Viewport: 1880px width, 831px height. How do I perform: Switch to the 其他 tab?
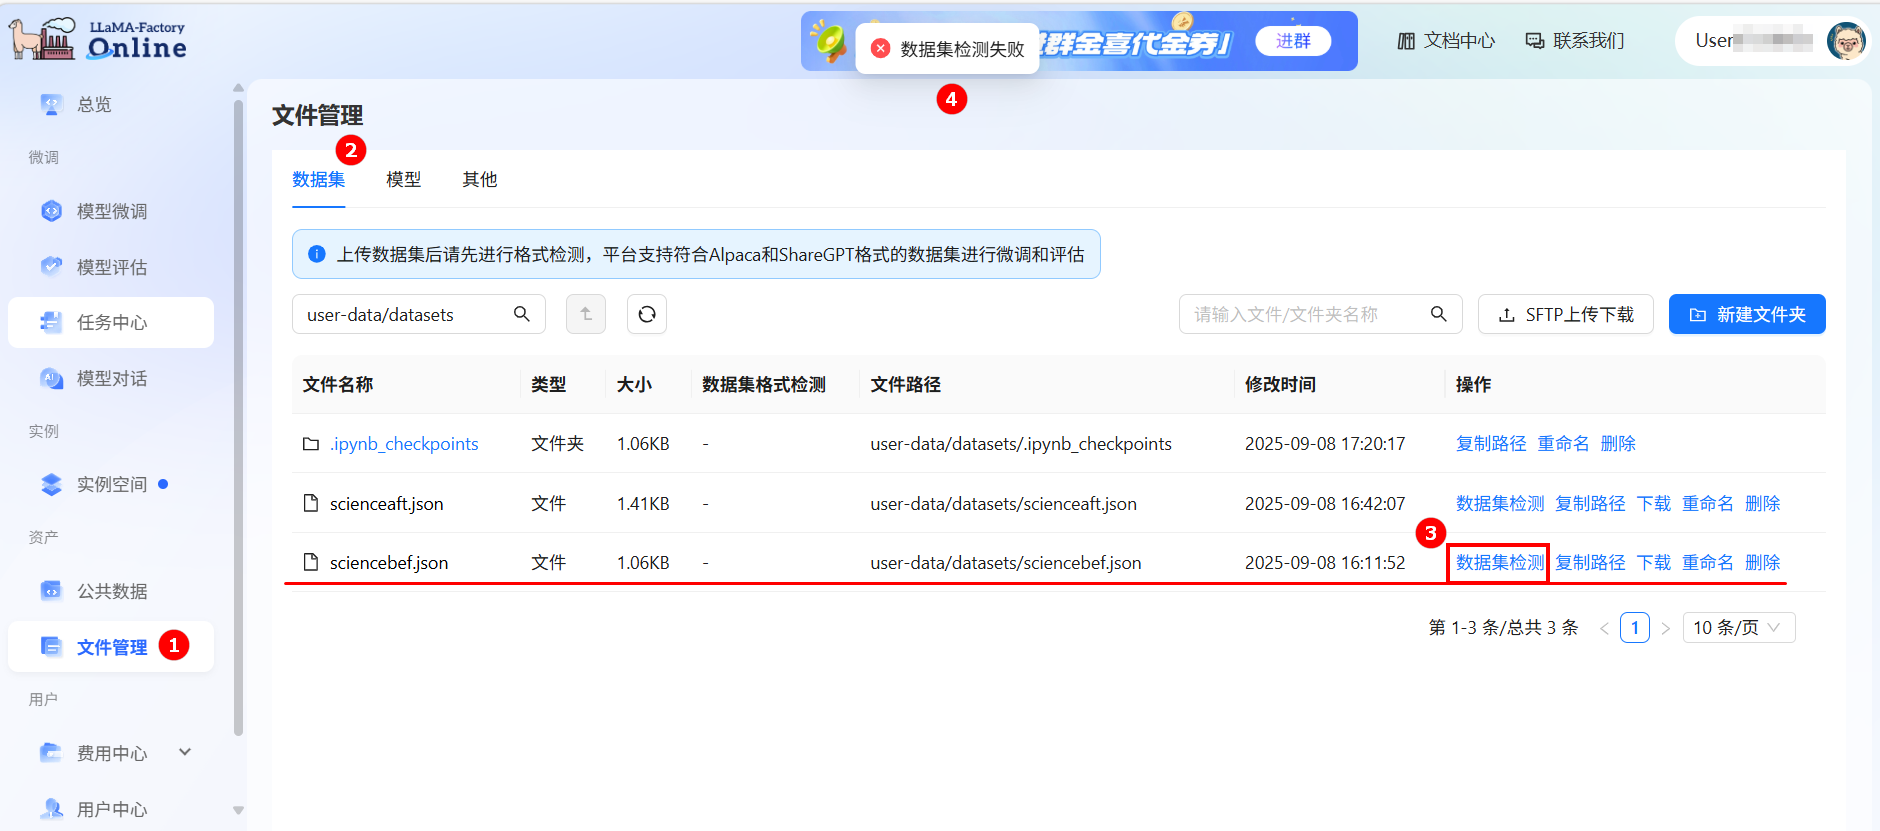479,180
